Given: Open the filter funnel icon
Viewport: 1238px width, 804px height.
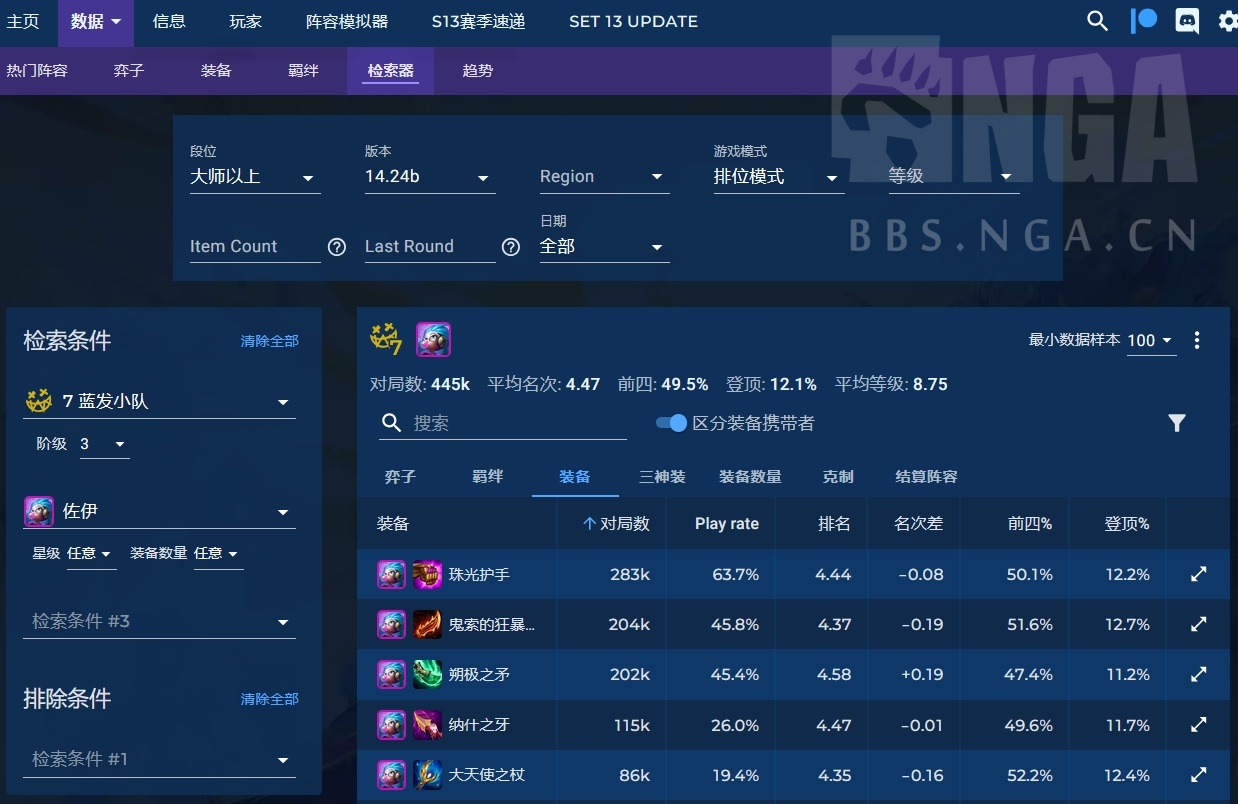Looking at the screenshot, I should 1177,423.
